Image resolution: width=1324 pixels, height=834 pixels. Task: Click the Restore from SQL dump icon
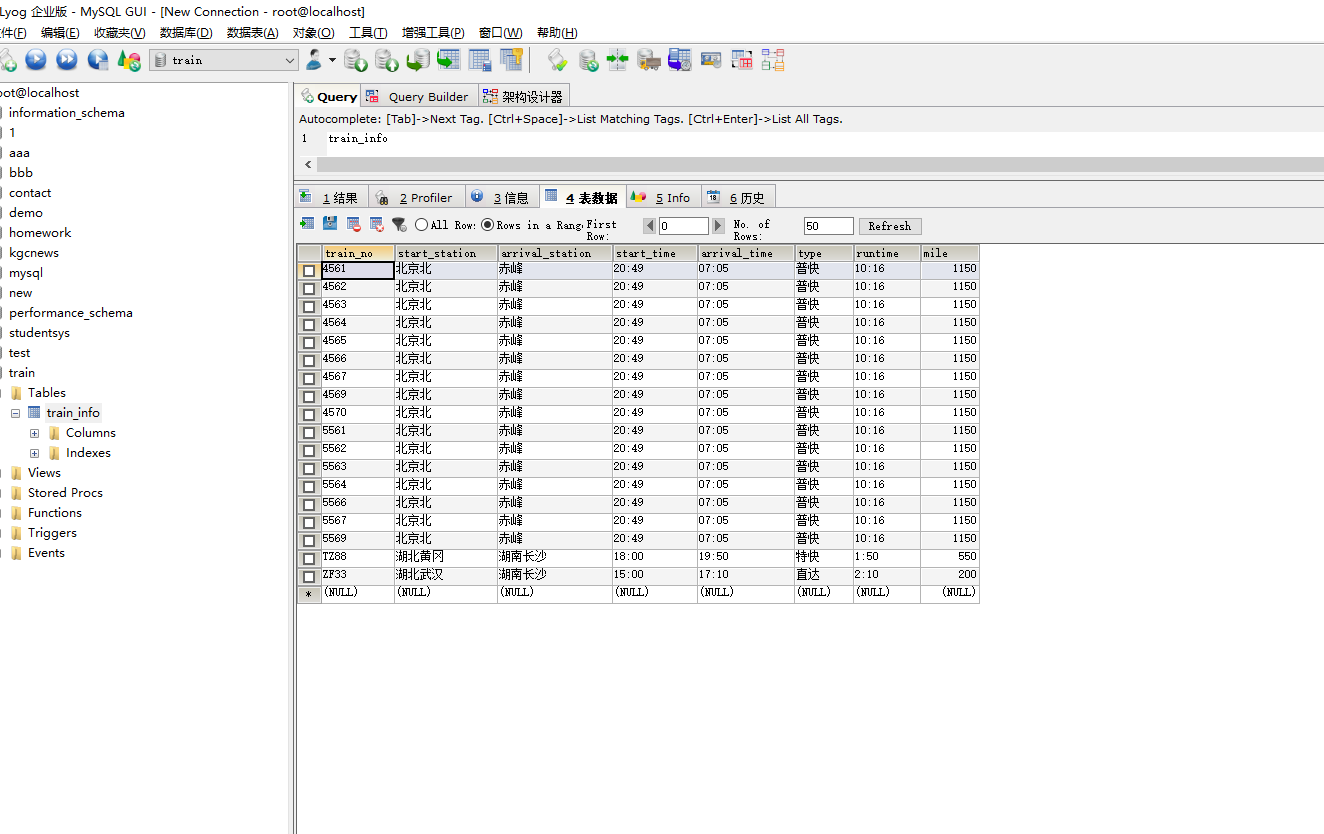pos(418,60)
